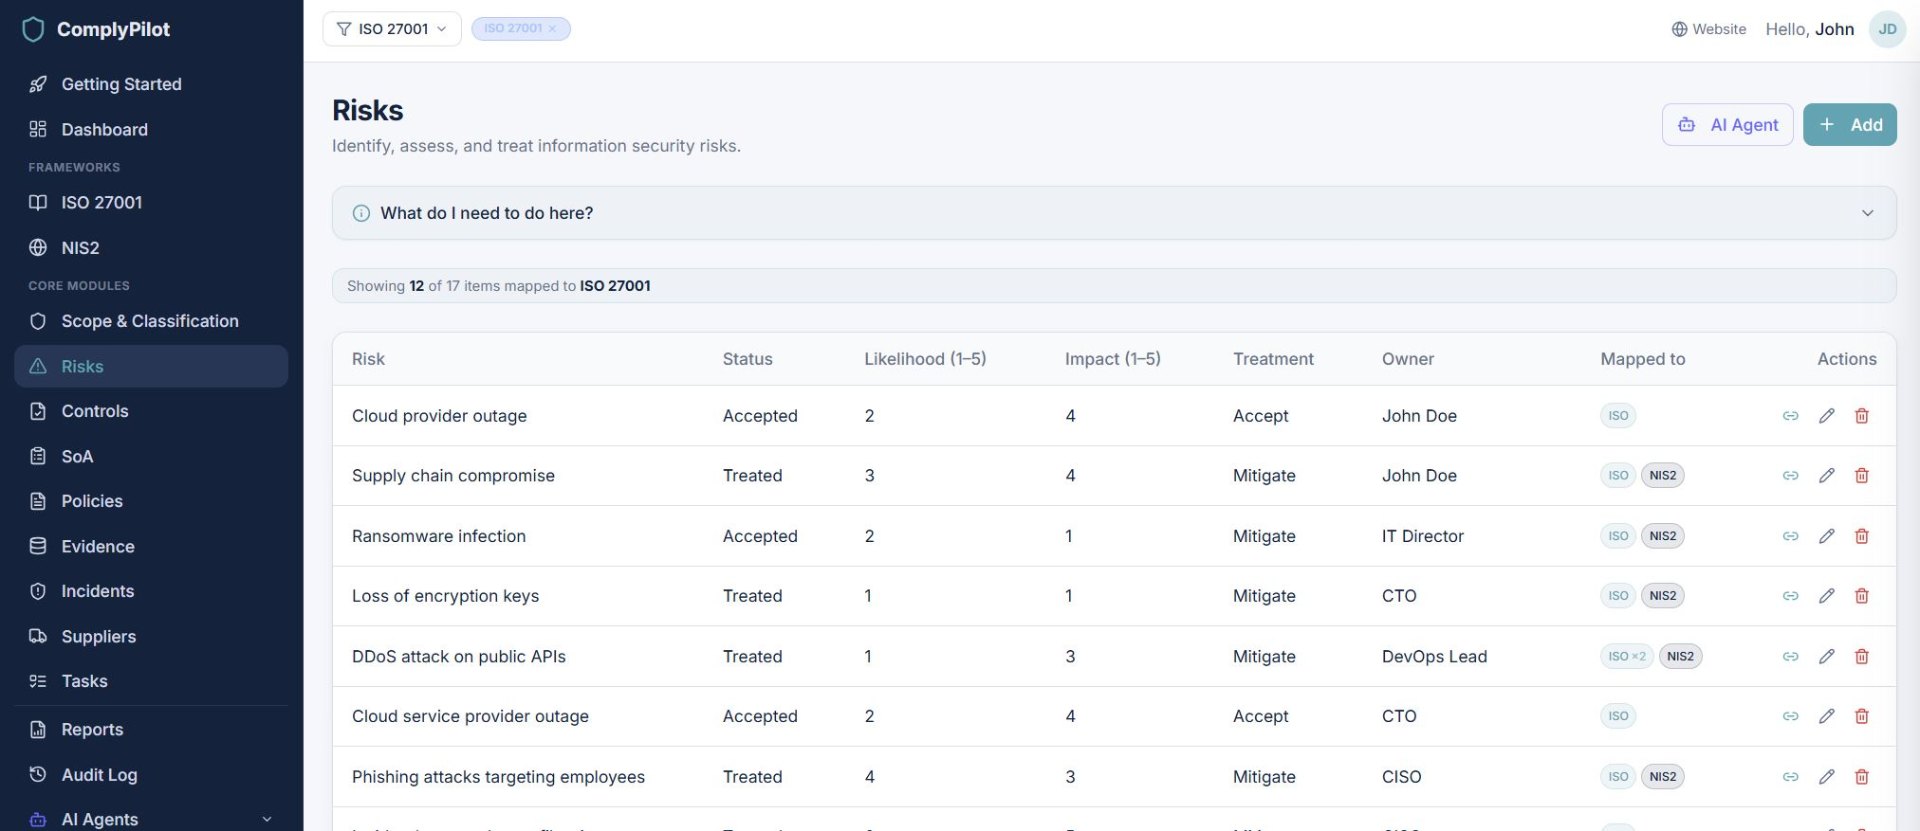Open the Incidents module

151,591
